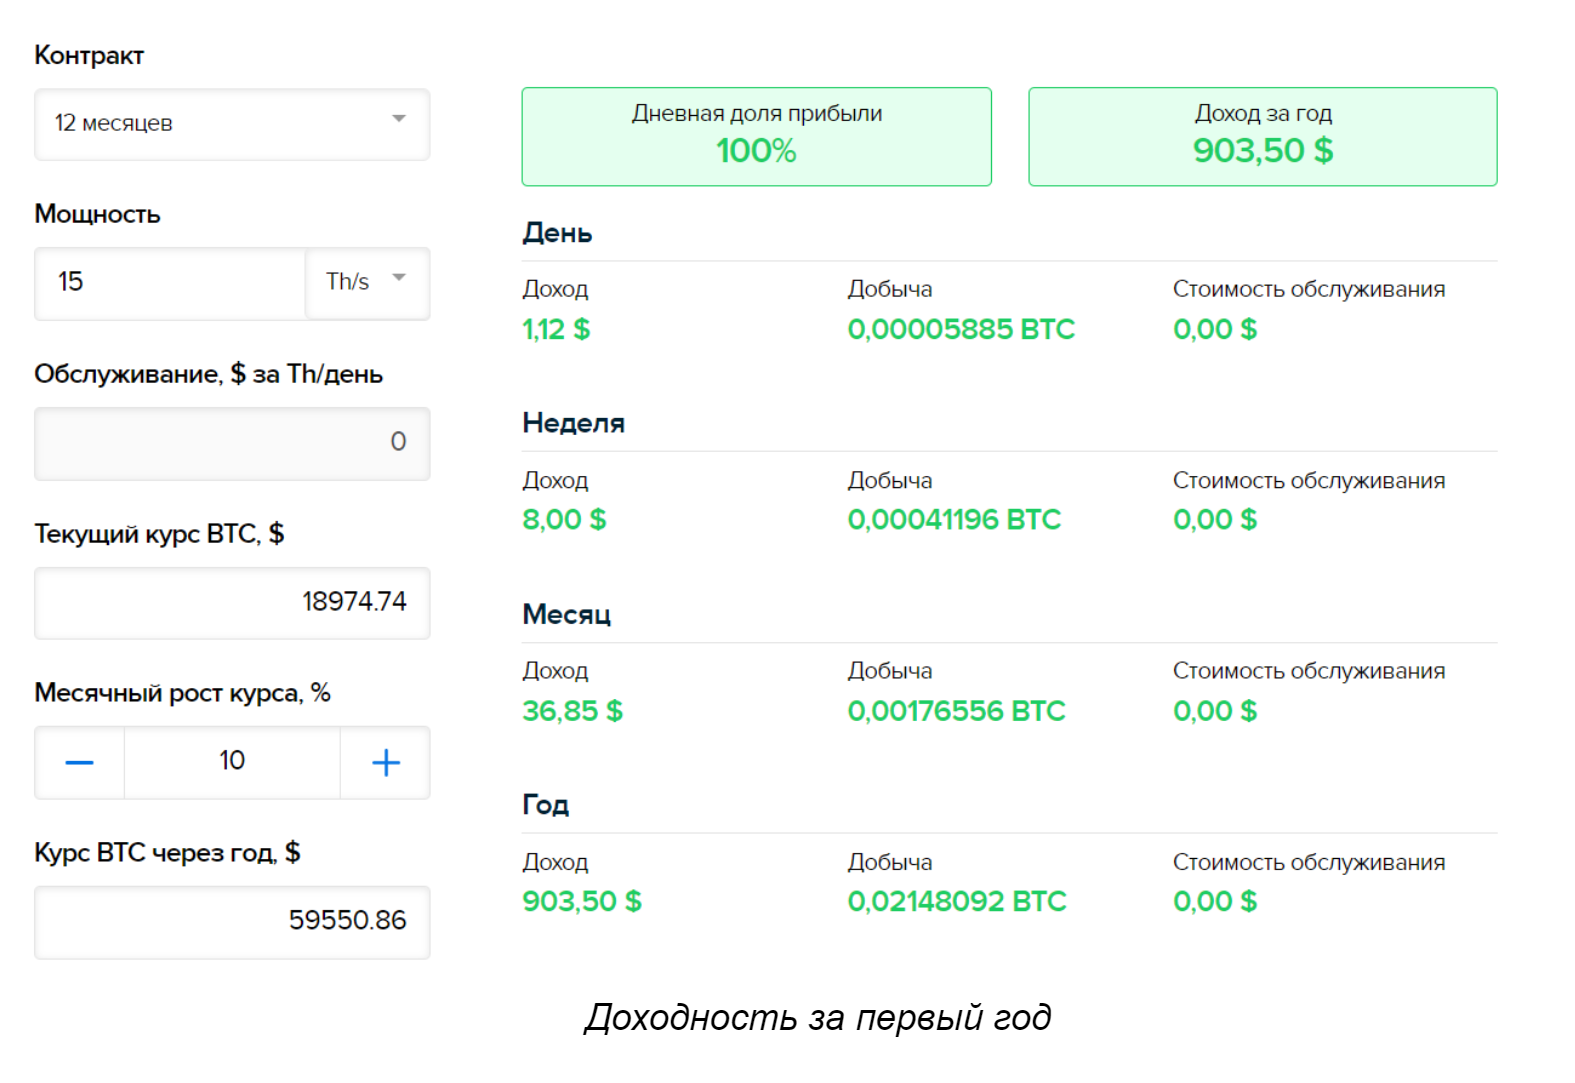Click the 'Неделя' section heading
Viewport: 1575px width, 1083px height.
click(573, 423)
